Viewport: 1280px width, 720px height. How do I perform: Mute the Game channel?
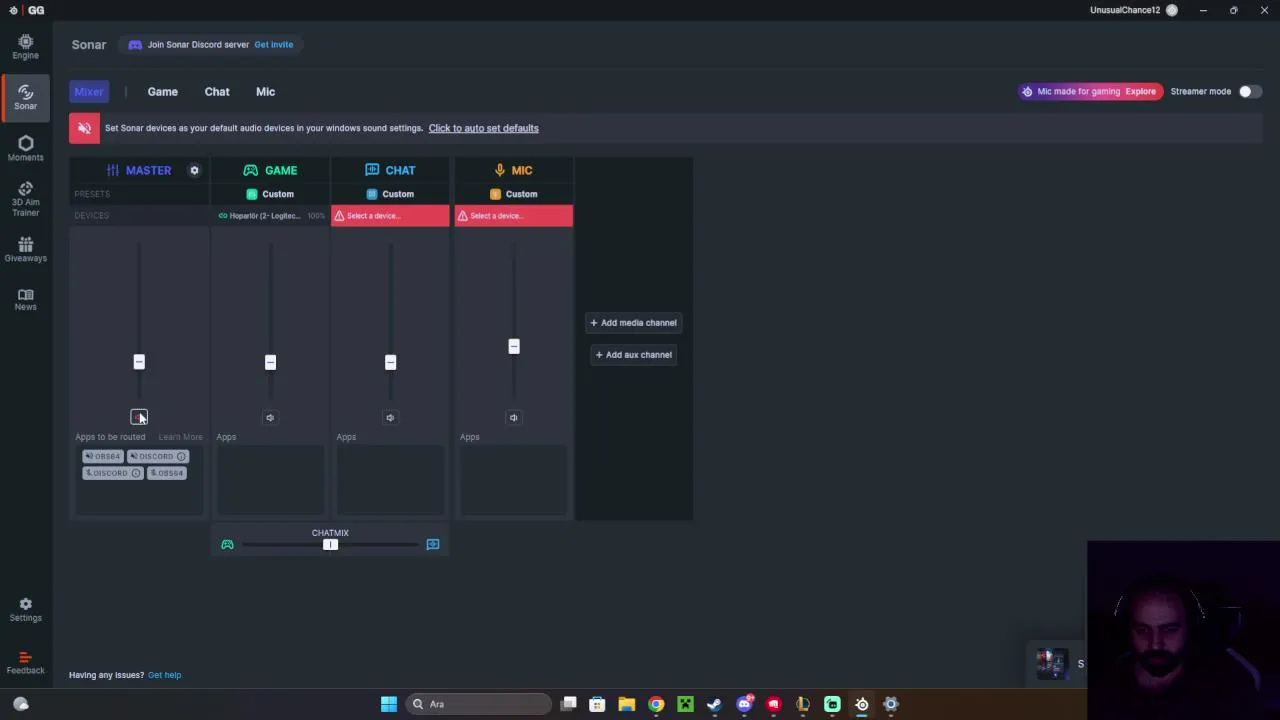270,417
